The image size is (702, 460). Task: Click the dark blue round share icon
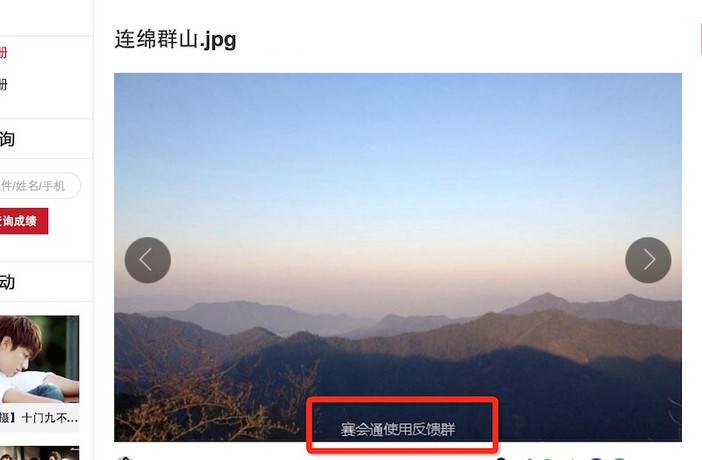(596, 459)
